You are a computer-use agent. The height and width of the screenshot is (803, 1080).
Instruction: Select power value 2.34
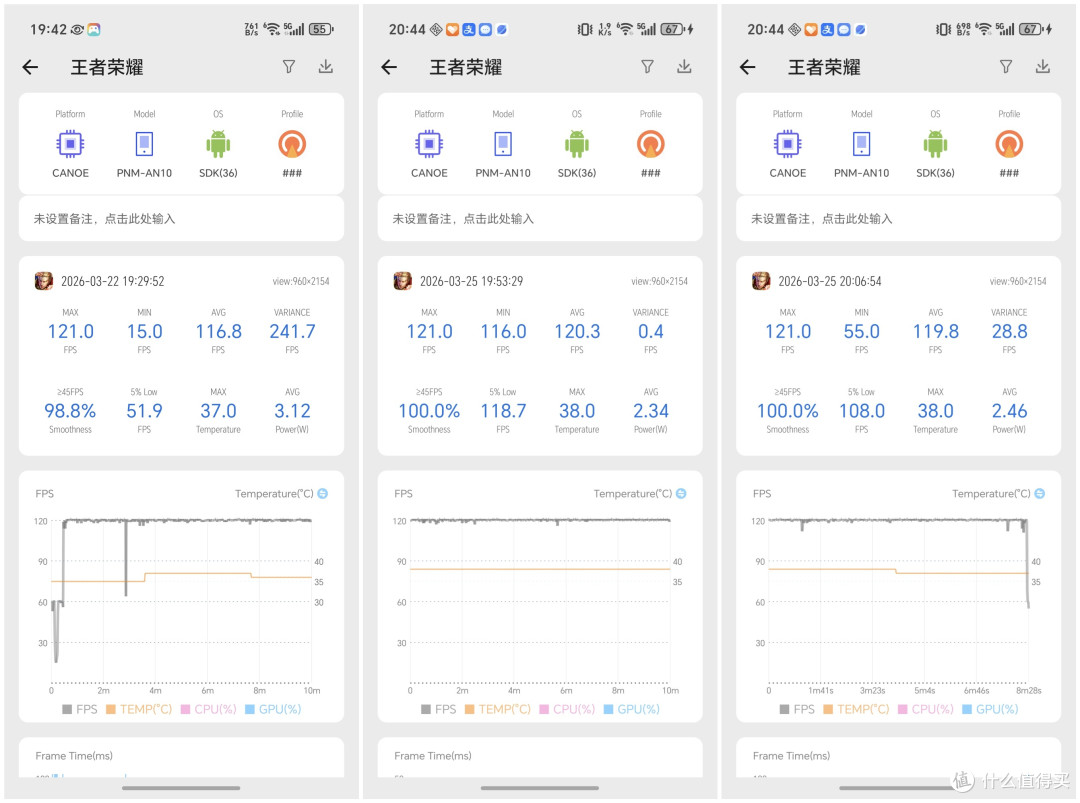tap(651, 411)
